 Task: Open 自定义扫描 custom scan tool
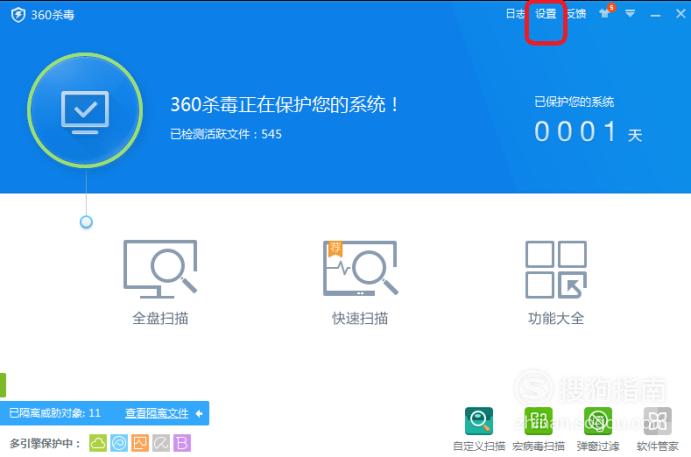[x=479, y=429]
